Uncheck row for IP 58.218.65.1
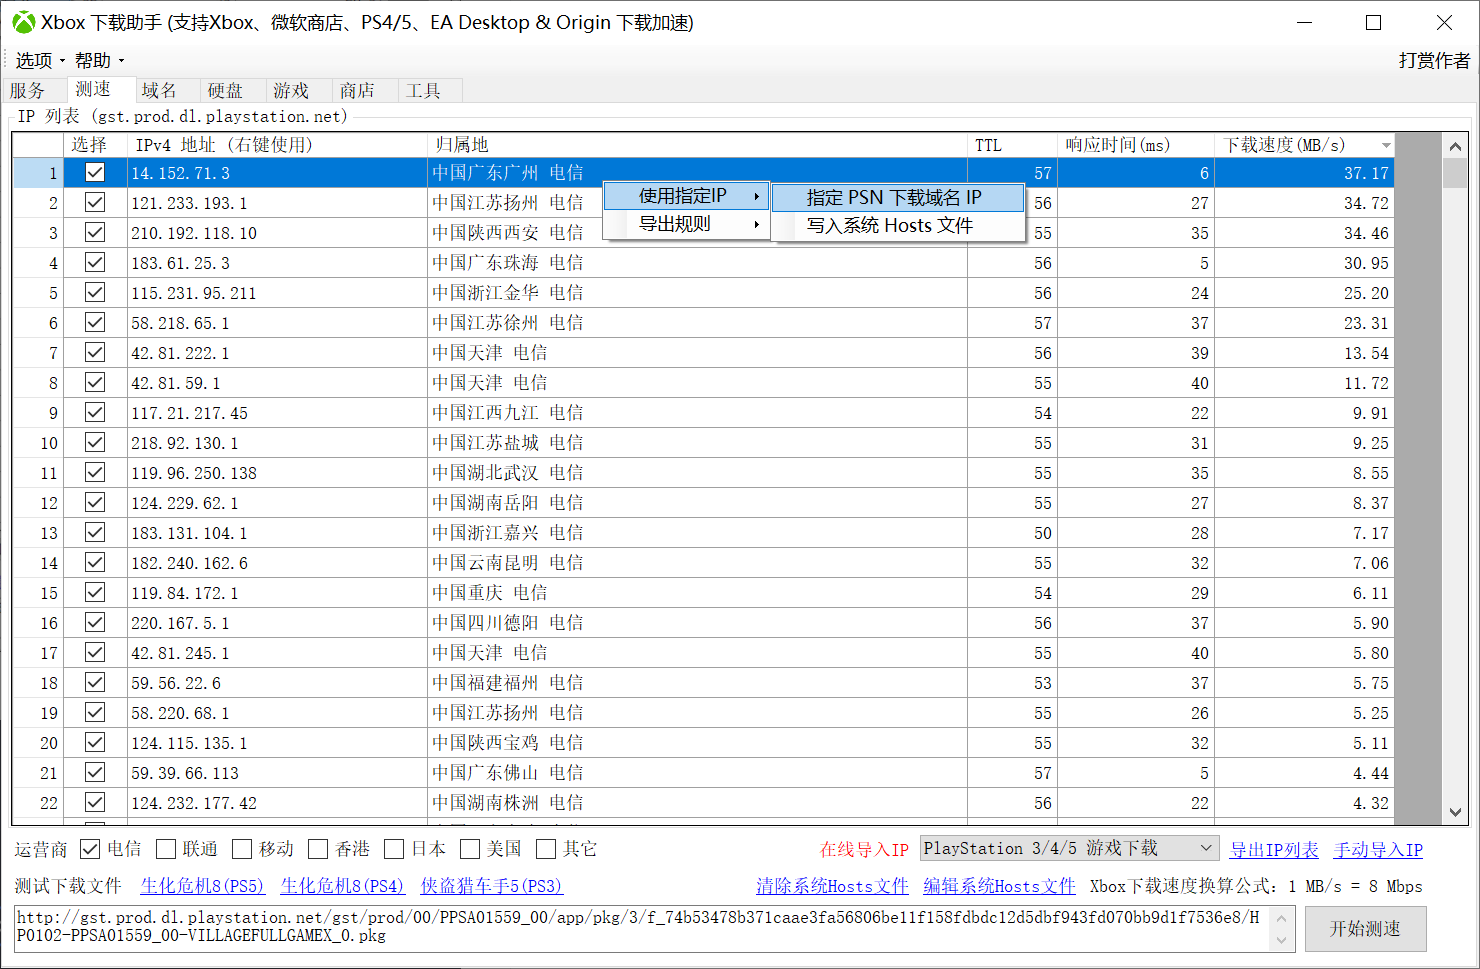Image resolution: width=1480 pixels, height=969 pixels. click(x=95, y=322)
